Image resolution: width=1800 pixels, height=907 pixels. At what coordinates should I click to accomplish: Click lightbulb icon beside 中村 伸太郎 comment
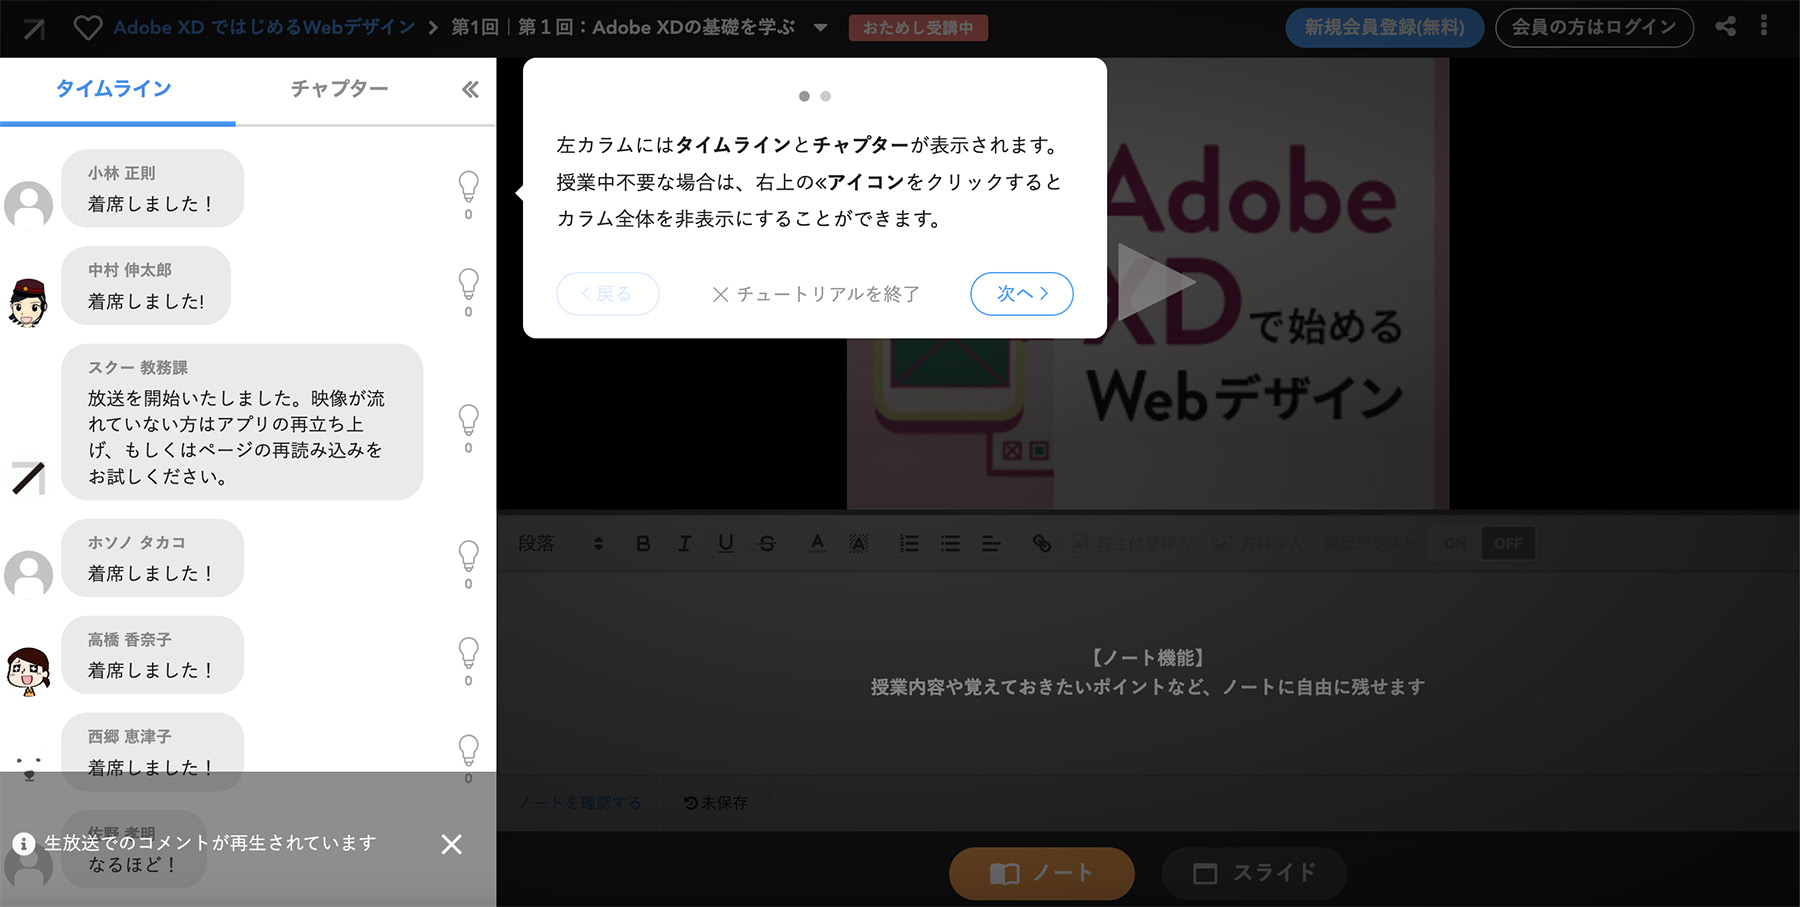click(468, 284)
